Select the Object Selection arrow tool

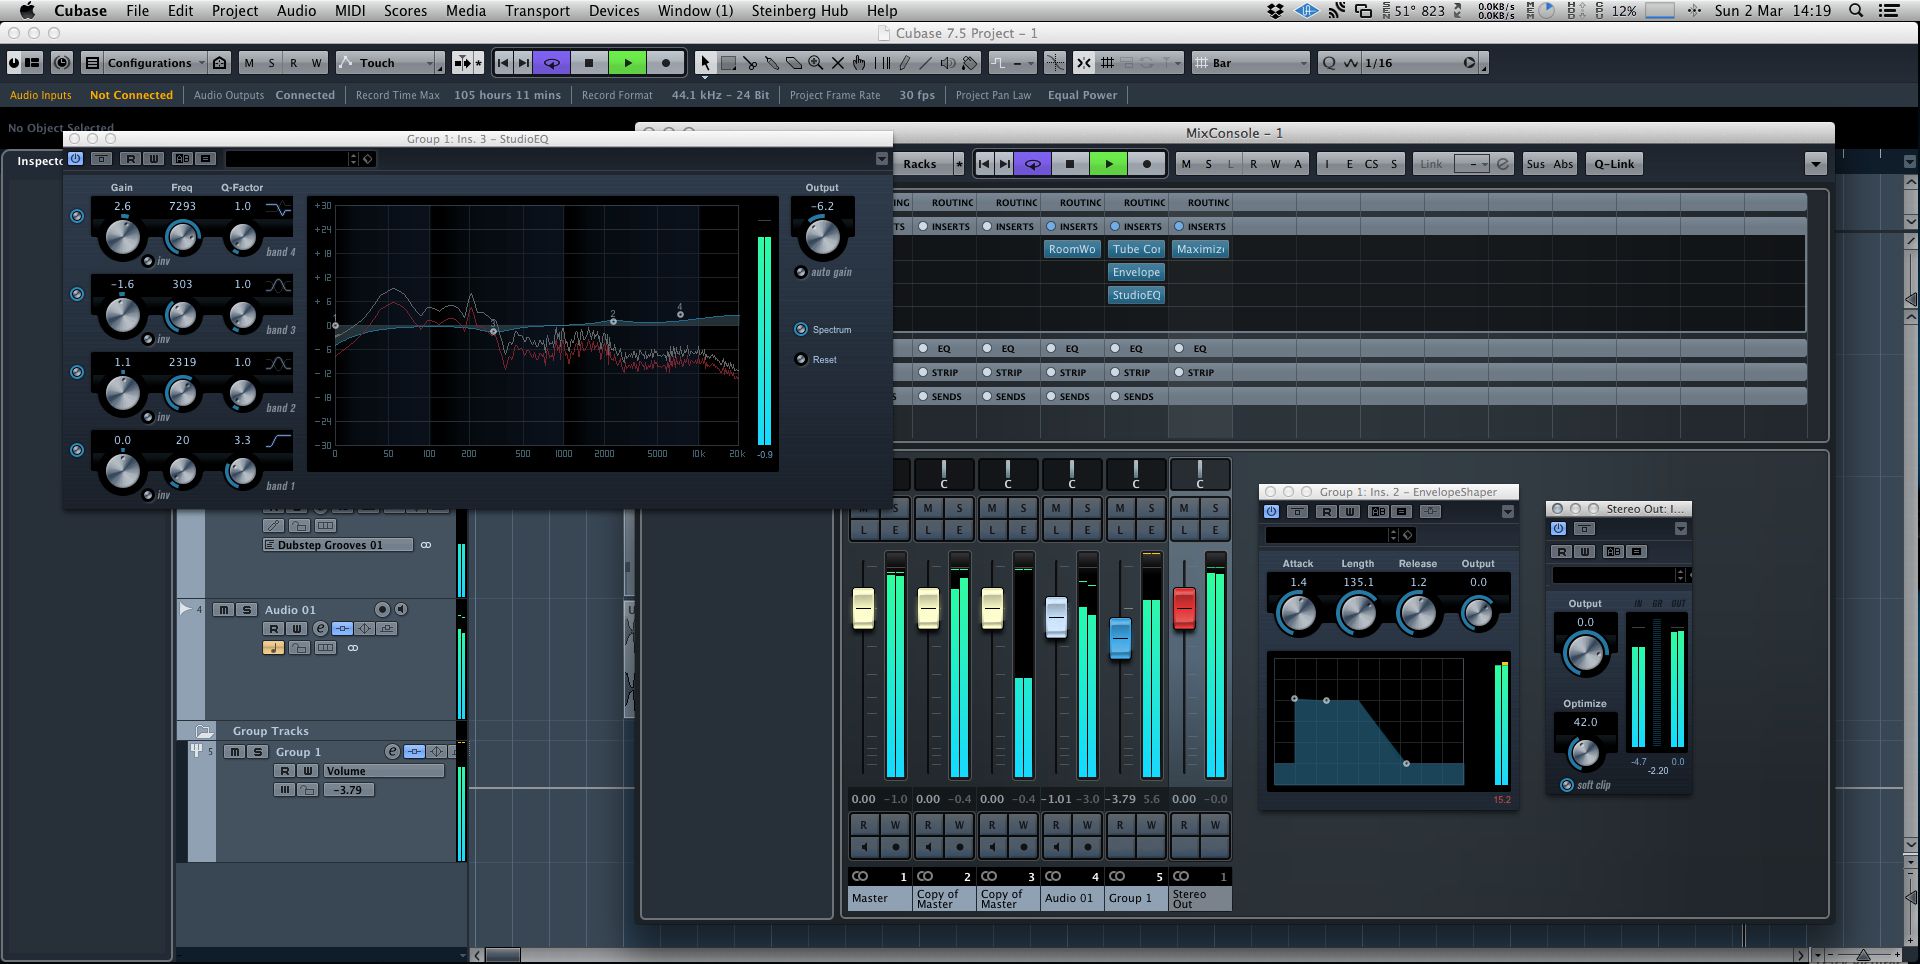pos(705,63)
